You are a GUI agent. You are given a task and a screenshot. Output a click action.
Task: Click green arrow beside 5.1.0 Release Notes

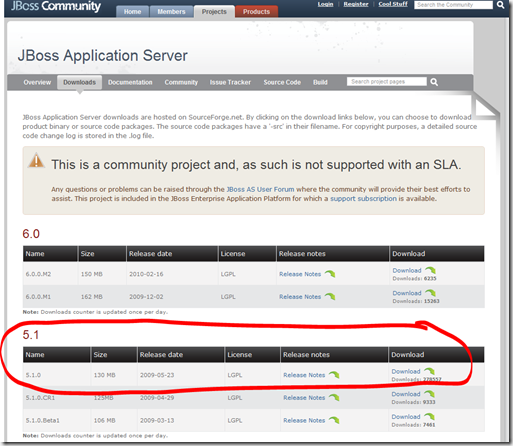point(334,375)
